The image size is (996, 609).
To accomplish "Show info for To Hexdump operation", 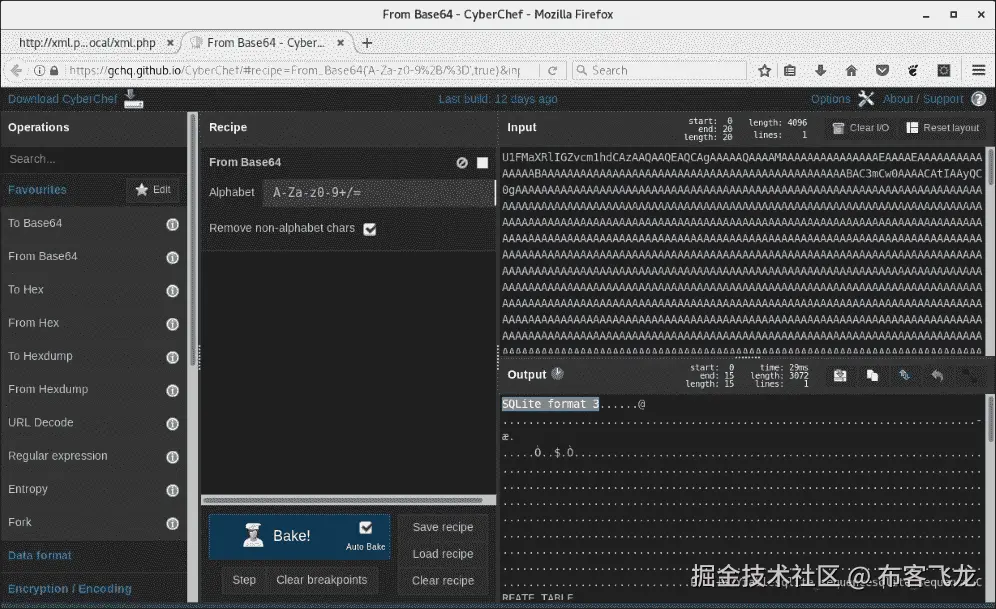I will click(172, 357).
